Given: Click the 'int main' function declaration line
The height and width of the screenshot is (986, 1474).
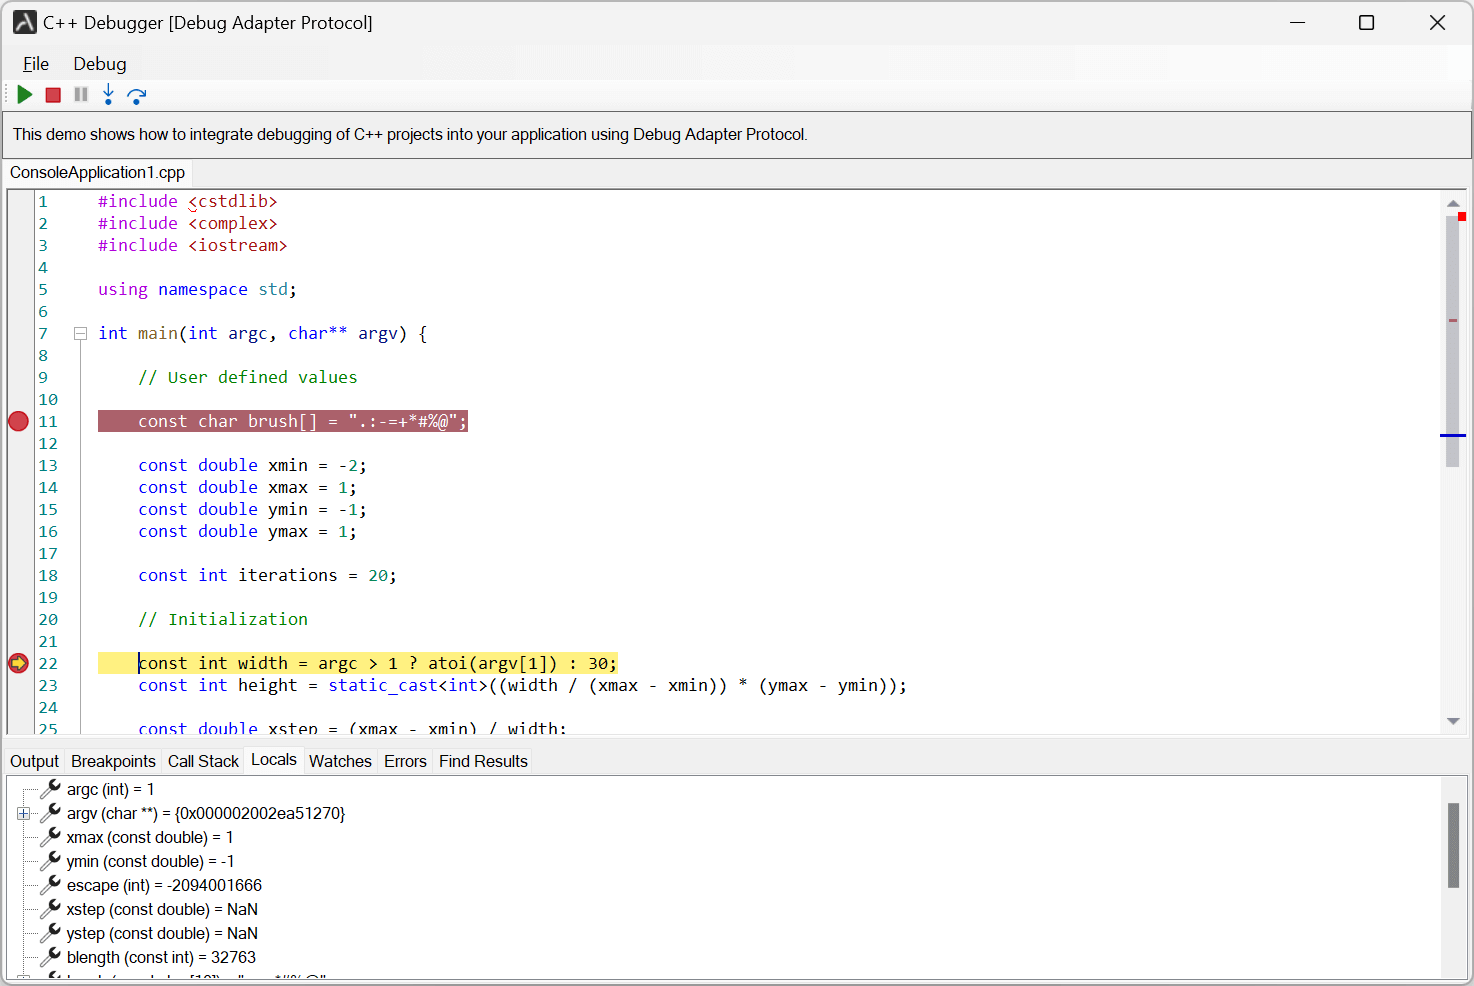Looking at the screenshot, I should tap(263, 334).
